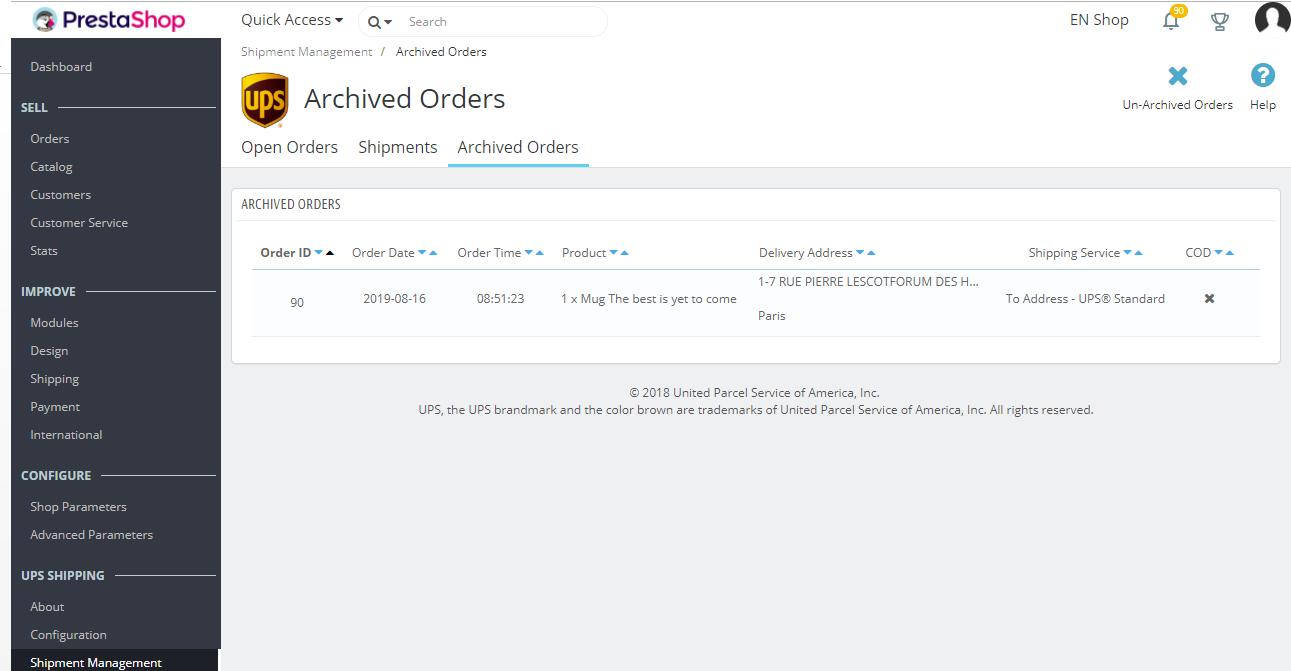
Task: Sort Order Date descending arrow
Action: (422, 253)
